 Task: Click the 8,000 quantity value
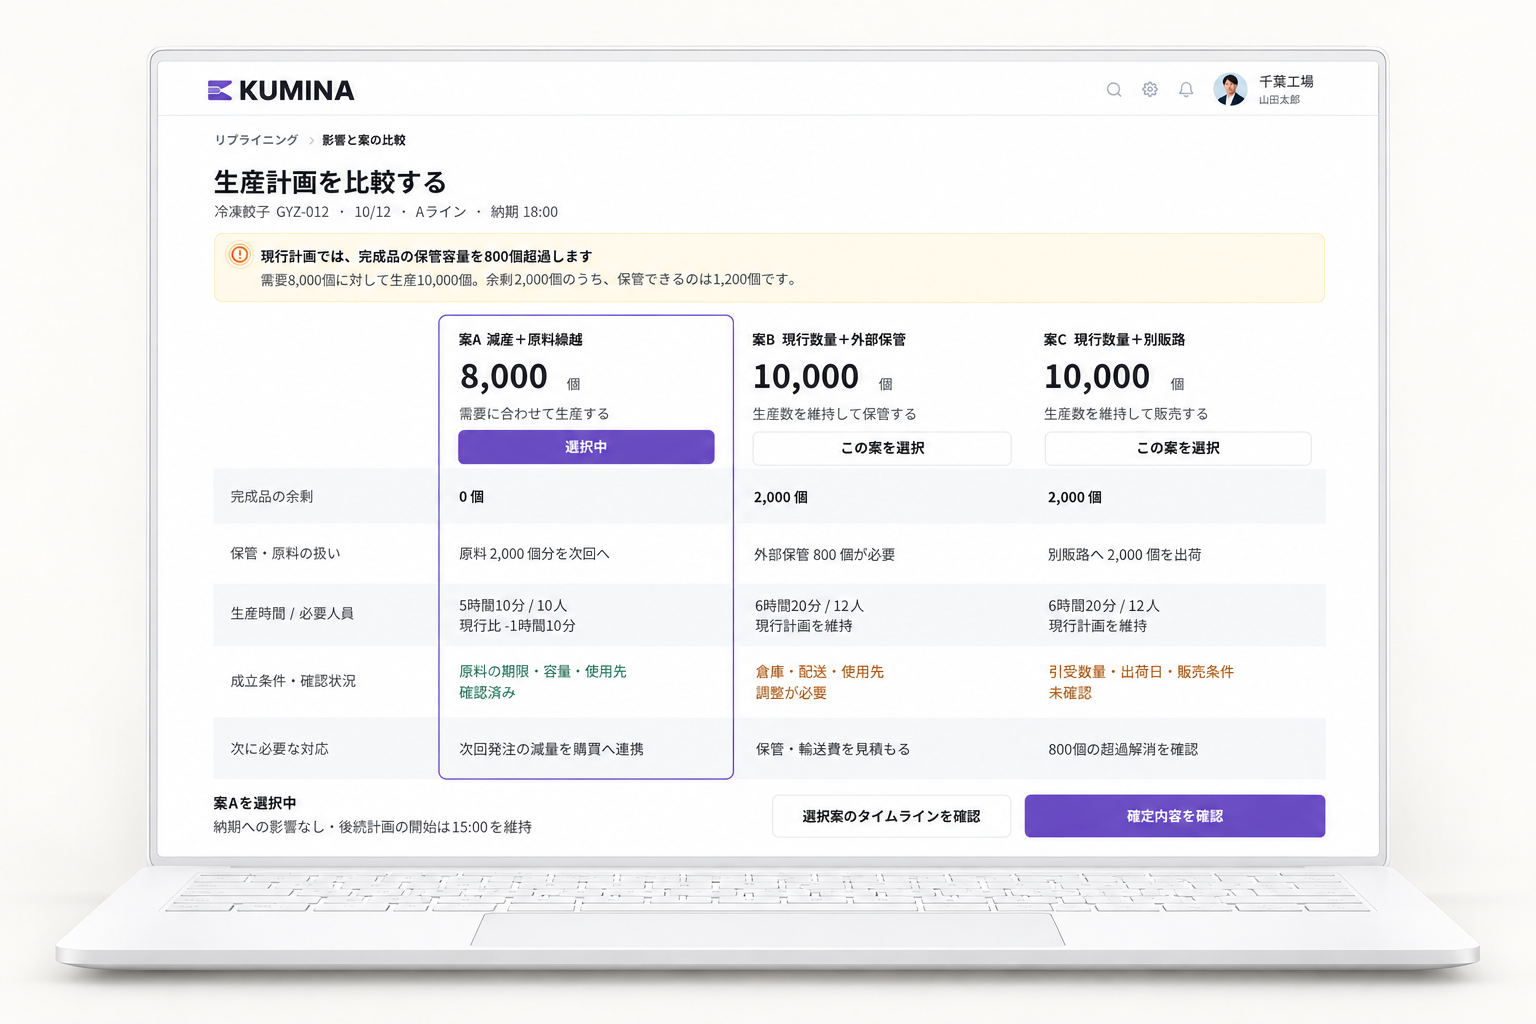[x=504, y=377]
